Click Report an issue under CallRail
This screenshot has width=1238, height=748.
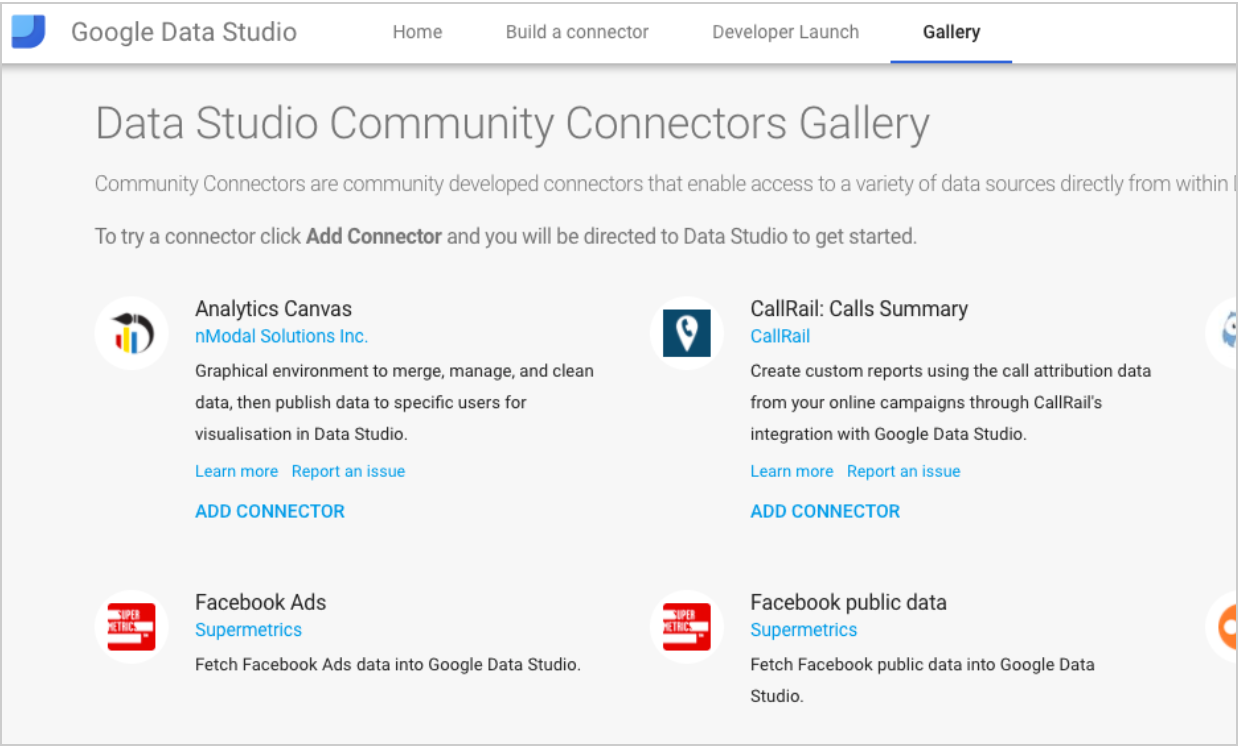[x=903, y=471]
